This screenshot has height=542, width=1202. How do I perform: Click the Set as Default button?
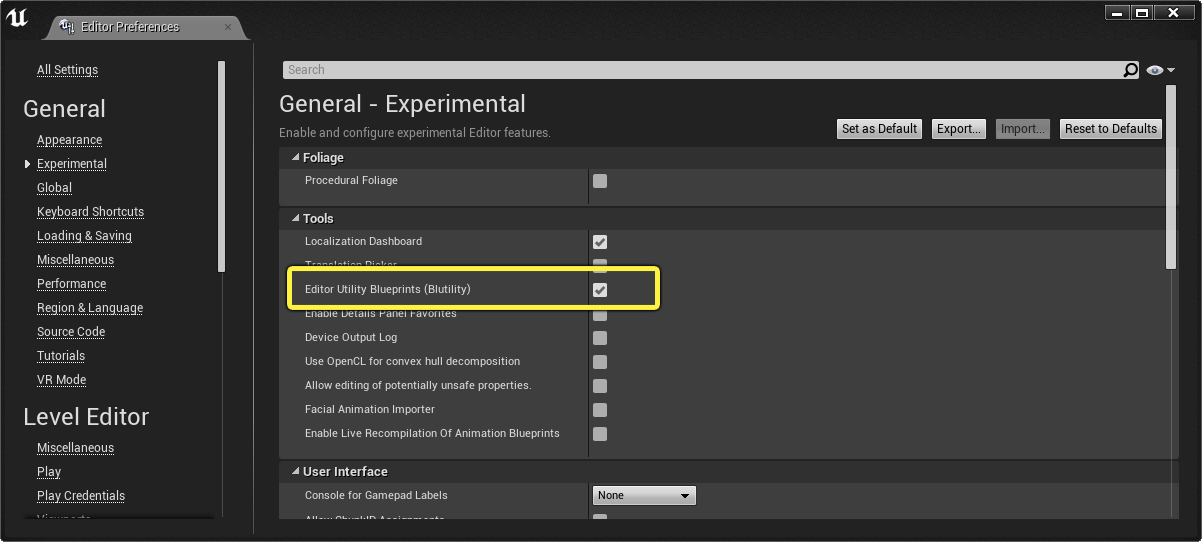pyautogui.click(x=879, y=129)
